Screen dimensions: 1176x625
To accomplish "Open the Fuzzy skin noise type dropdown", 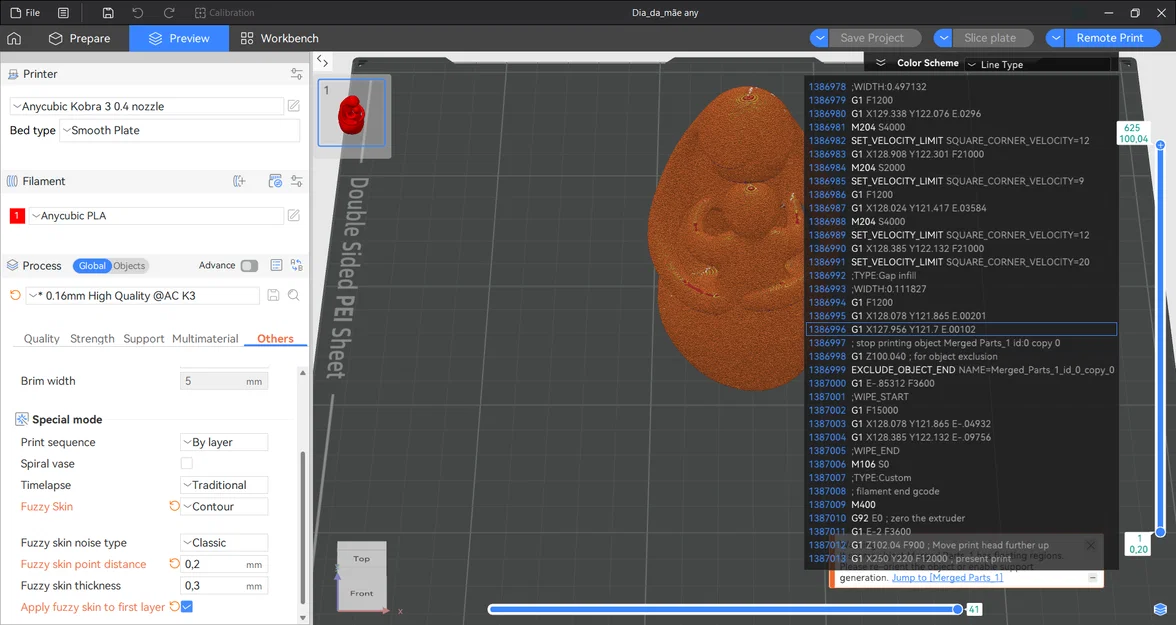I will [224, 542].
